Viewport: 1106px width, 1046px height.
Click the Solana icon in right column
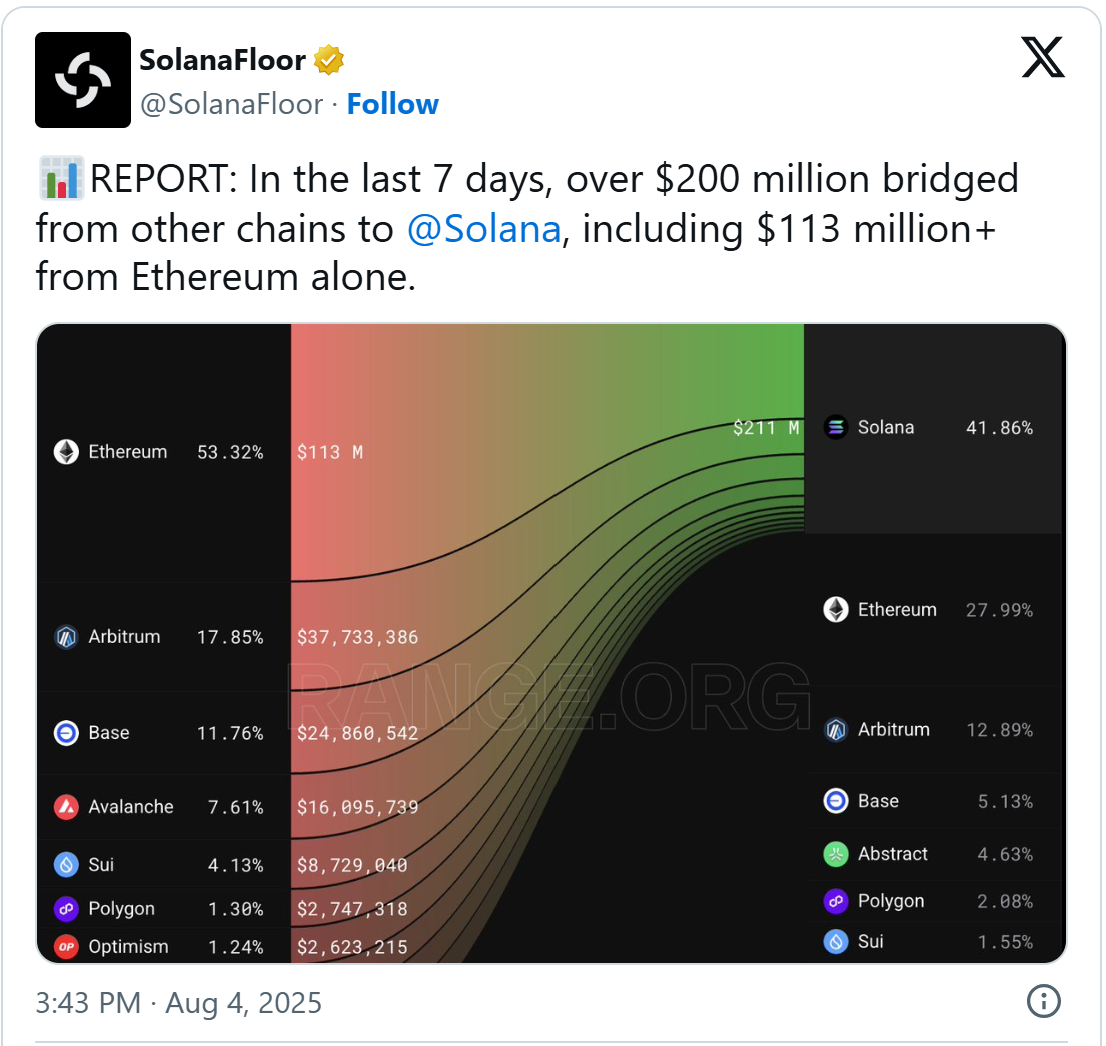click(x=836, y=428)
